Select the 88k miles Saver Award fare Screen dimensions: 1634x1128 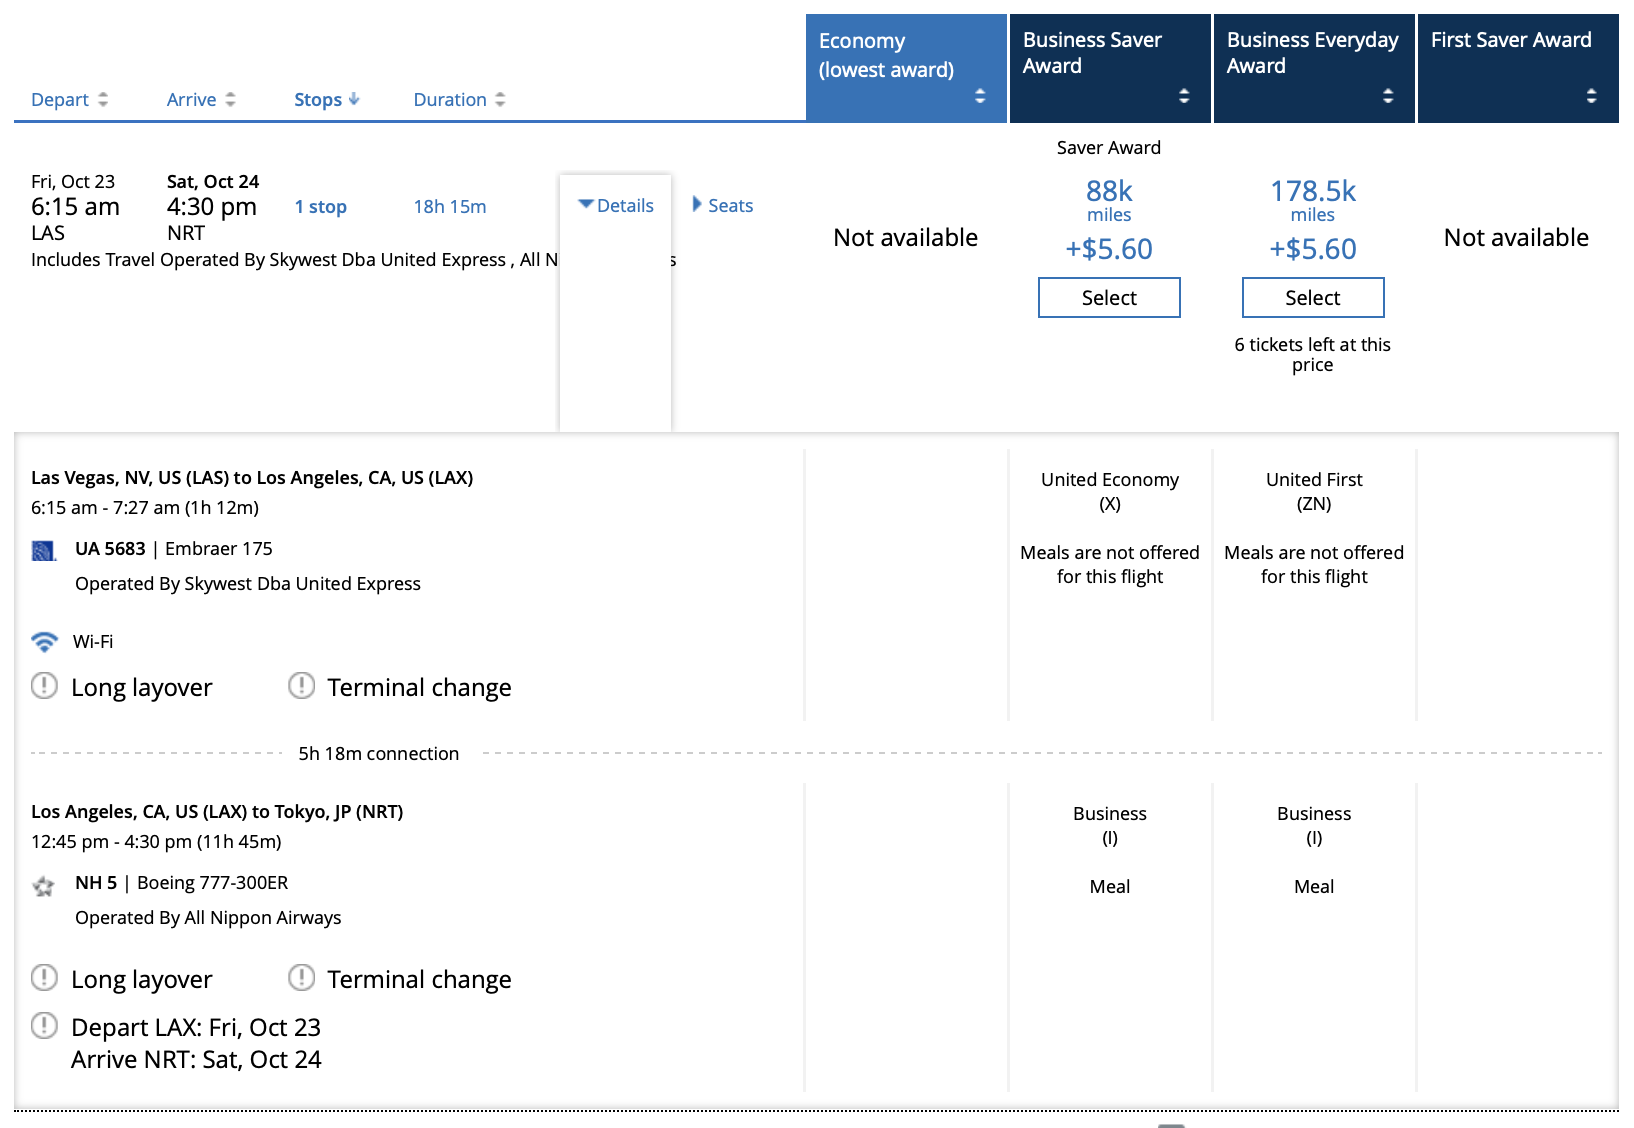click(x=1109, y=297)
